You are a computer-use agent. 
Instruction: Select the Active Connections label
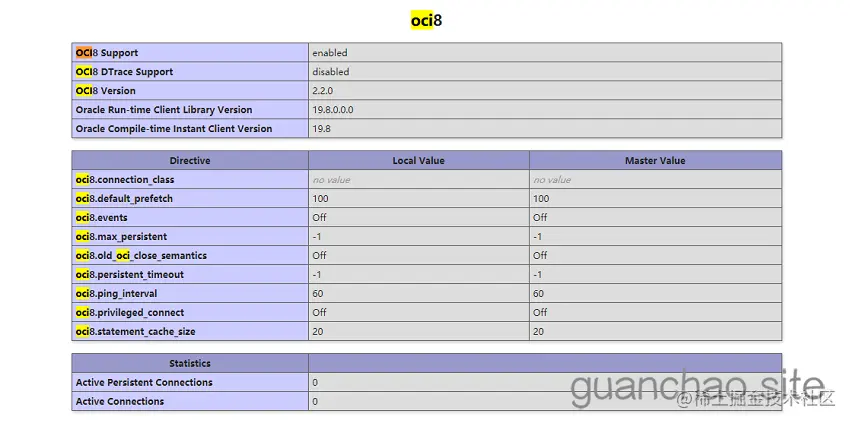pos(120,401)
